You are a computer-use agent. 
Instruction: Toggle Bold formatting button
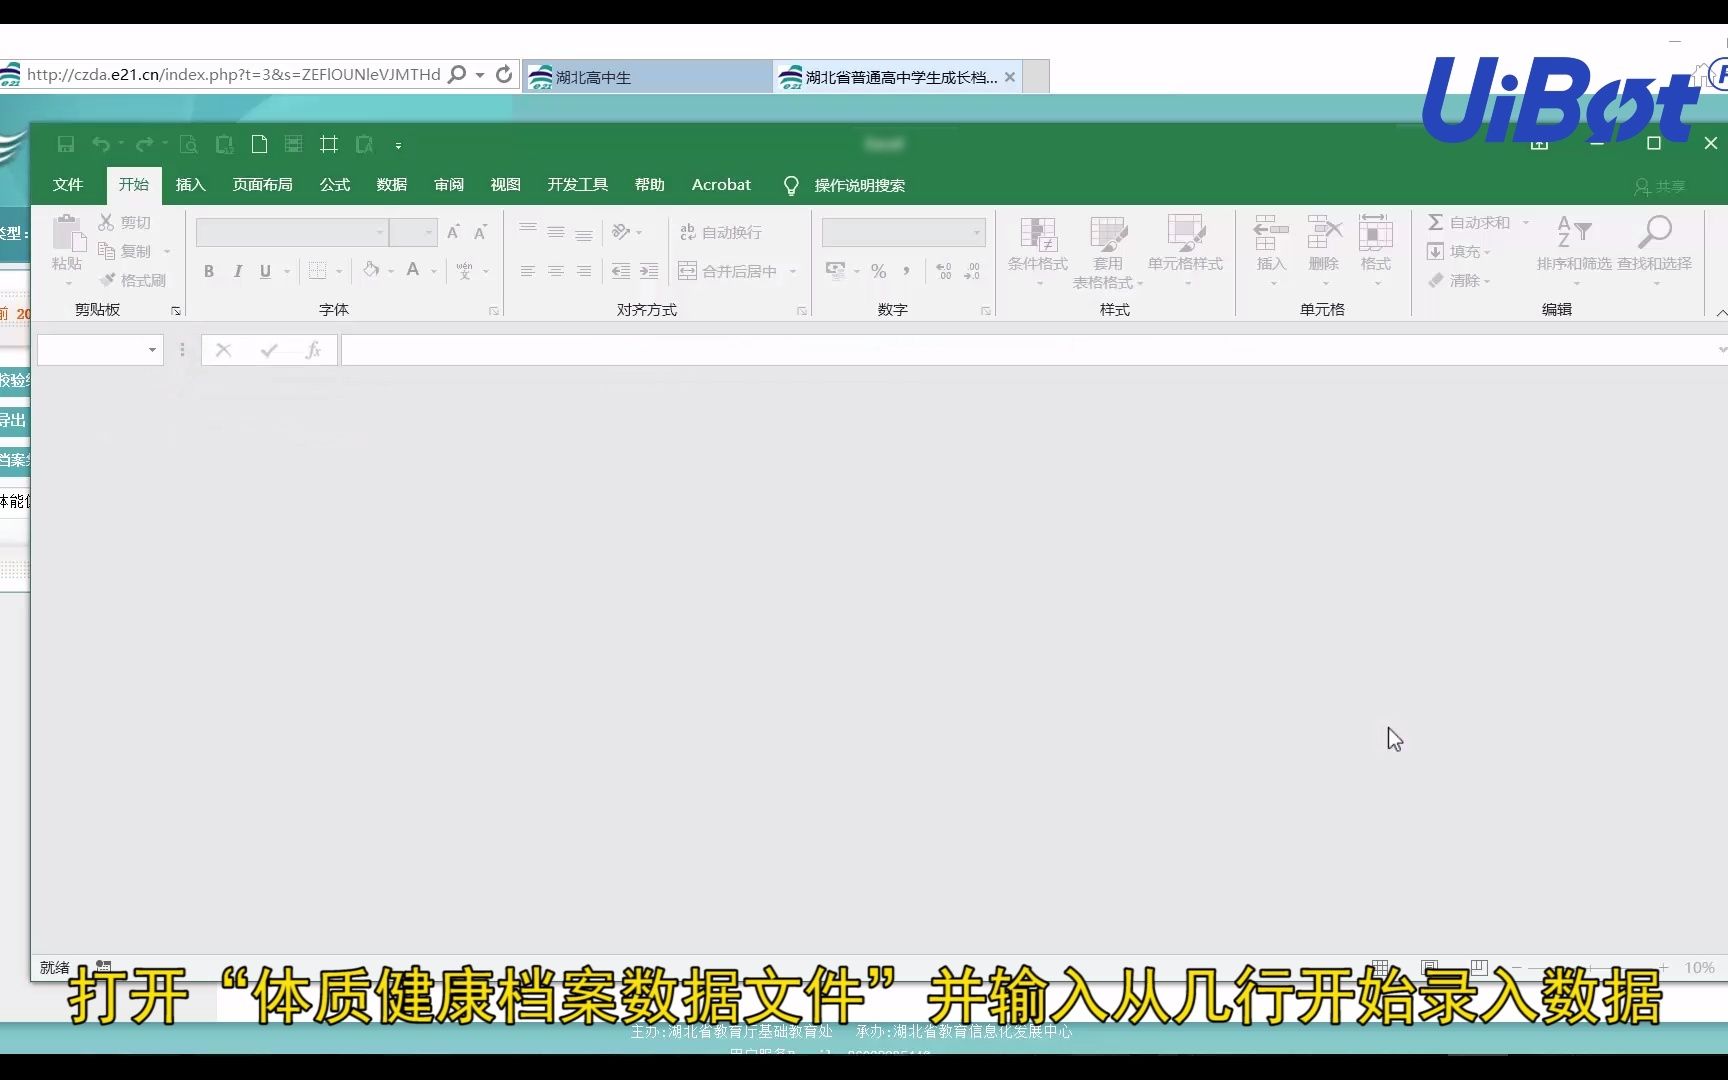pyautogui.click(x=209, y=271)
